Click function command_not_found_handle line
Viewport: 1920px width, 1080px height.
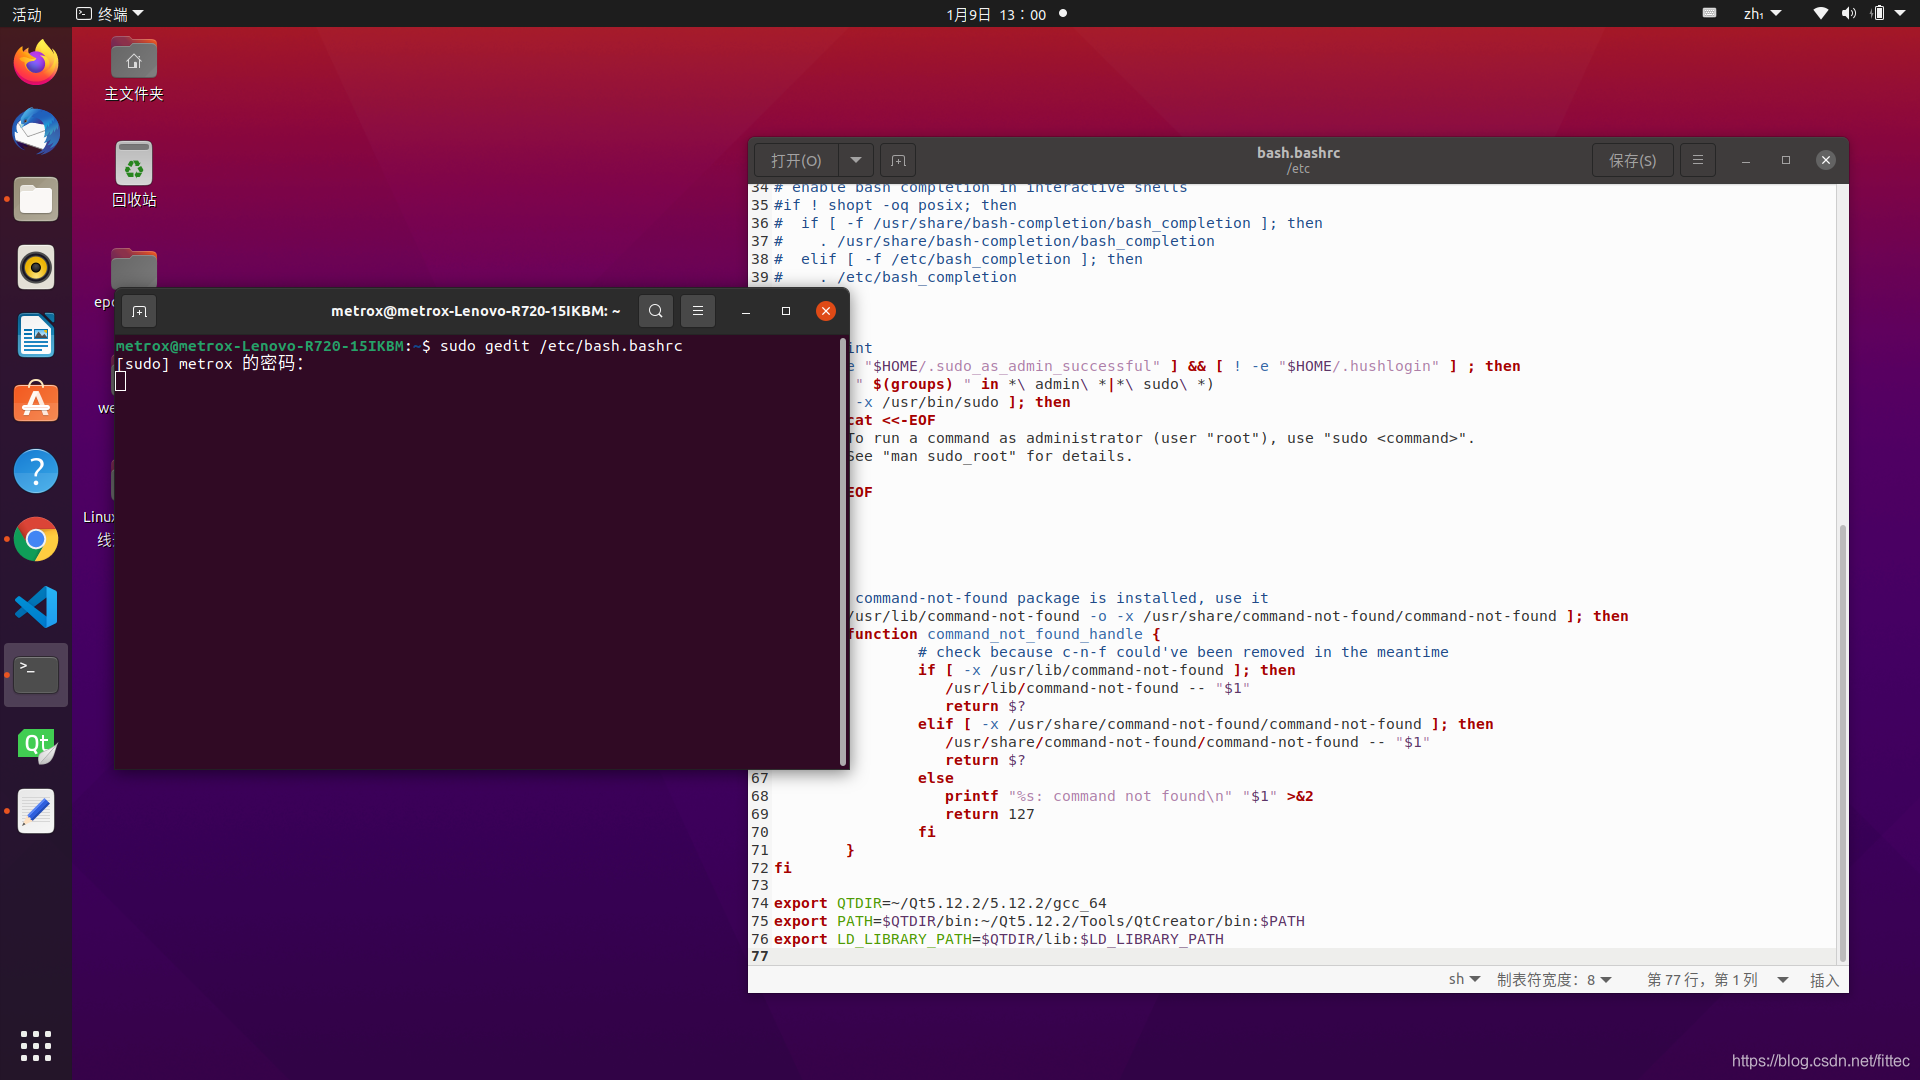(x=1004, y=634)
